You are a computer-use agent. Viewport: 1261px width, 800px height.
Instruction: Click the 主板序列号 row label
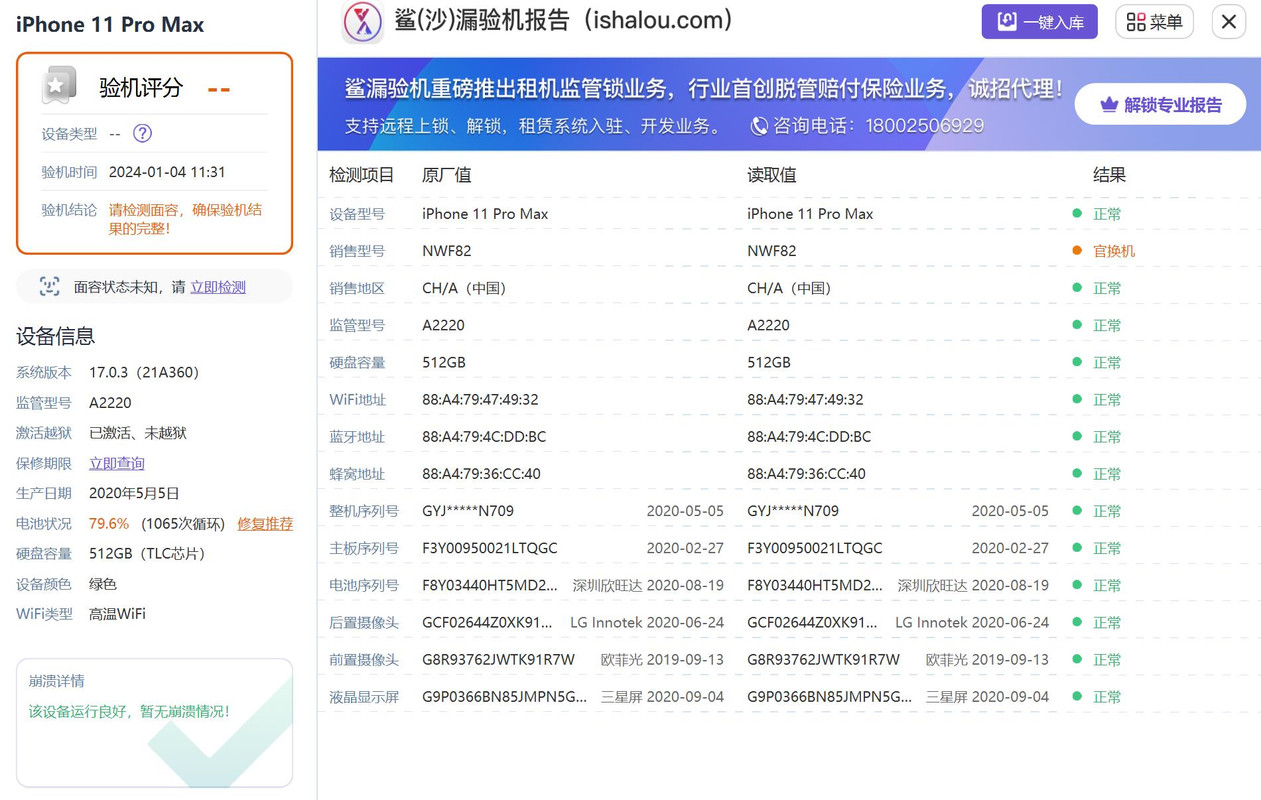364,548
